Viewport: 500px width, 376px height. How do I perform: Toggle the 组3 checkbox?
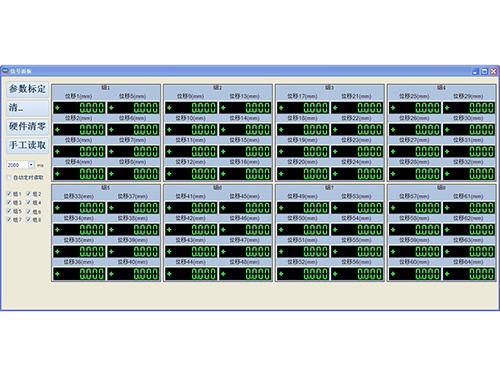coord(9,202)
